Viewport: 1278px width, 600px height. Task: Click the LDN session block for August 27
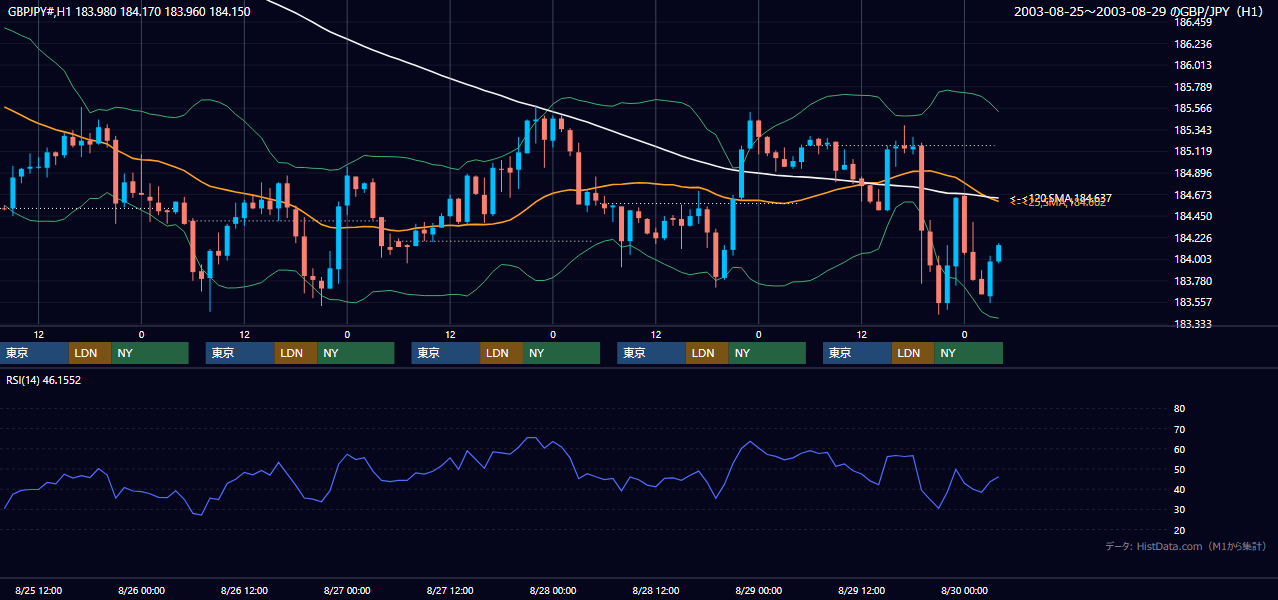(x=502, y=353)
